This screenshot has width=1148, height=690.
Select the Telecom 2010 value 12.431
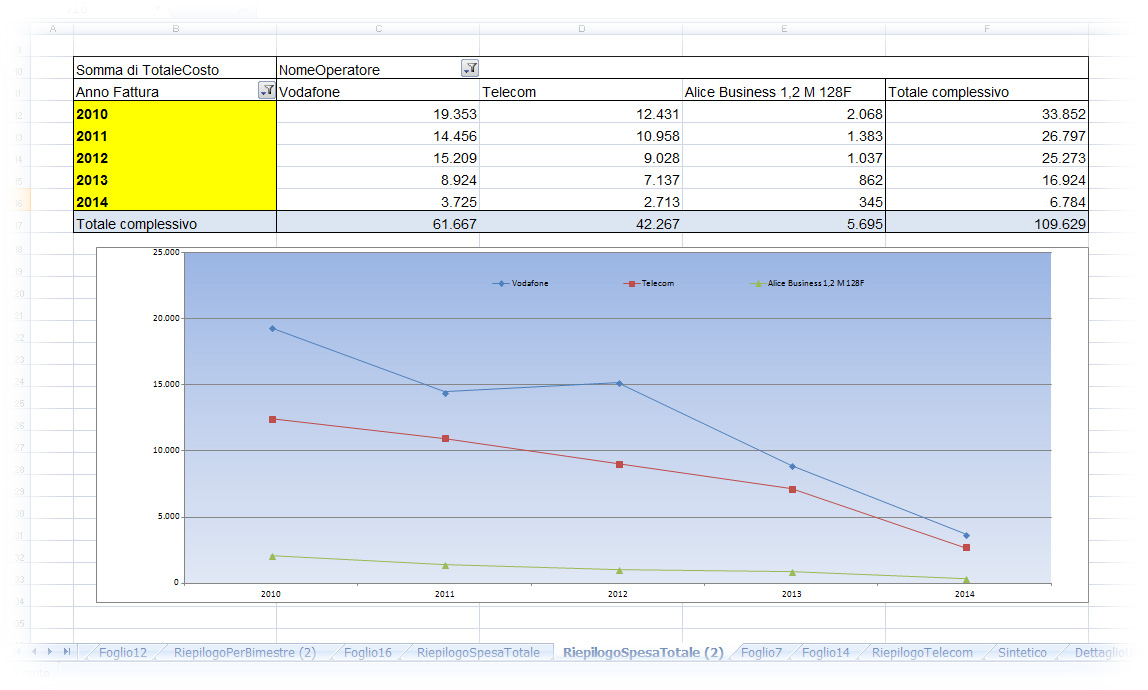[581, 114]
